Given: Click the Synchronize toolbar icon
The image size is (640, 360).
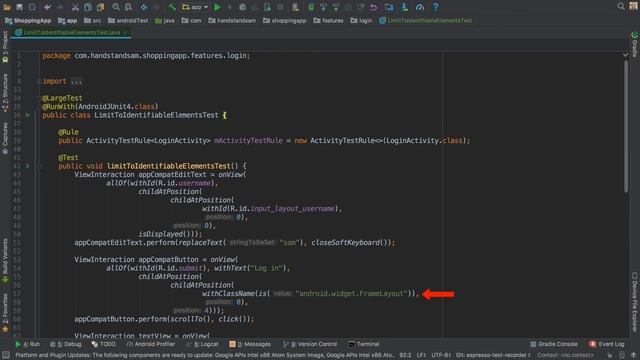Looking at the screenshot, I should (32, 7).
